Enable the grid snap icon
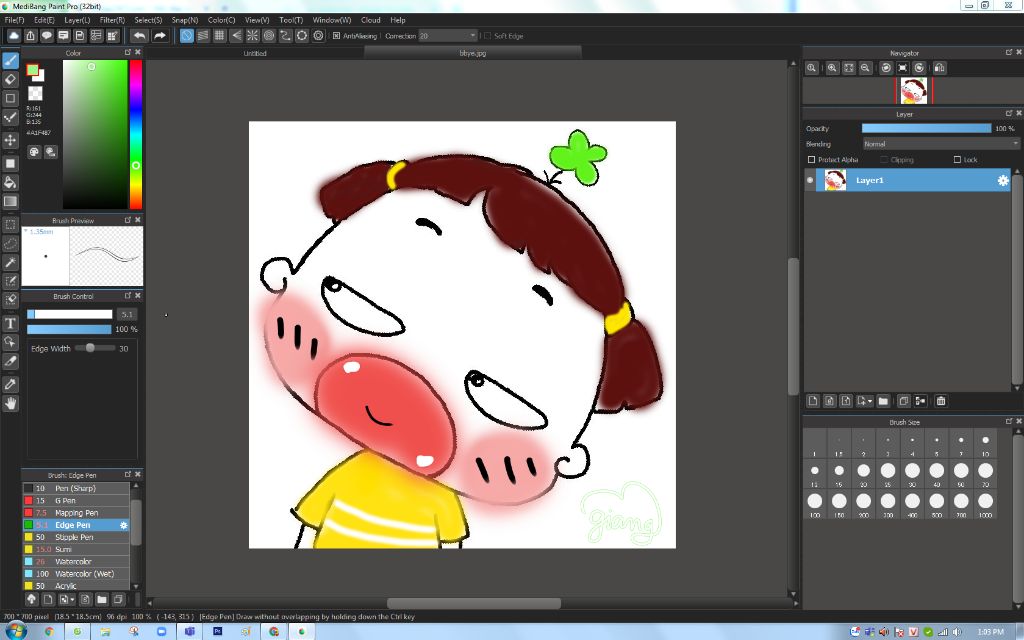 pos(219,36)
